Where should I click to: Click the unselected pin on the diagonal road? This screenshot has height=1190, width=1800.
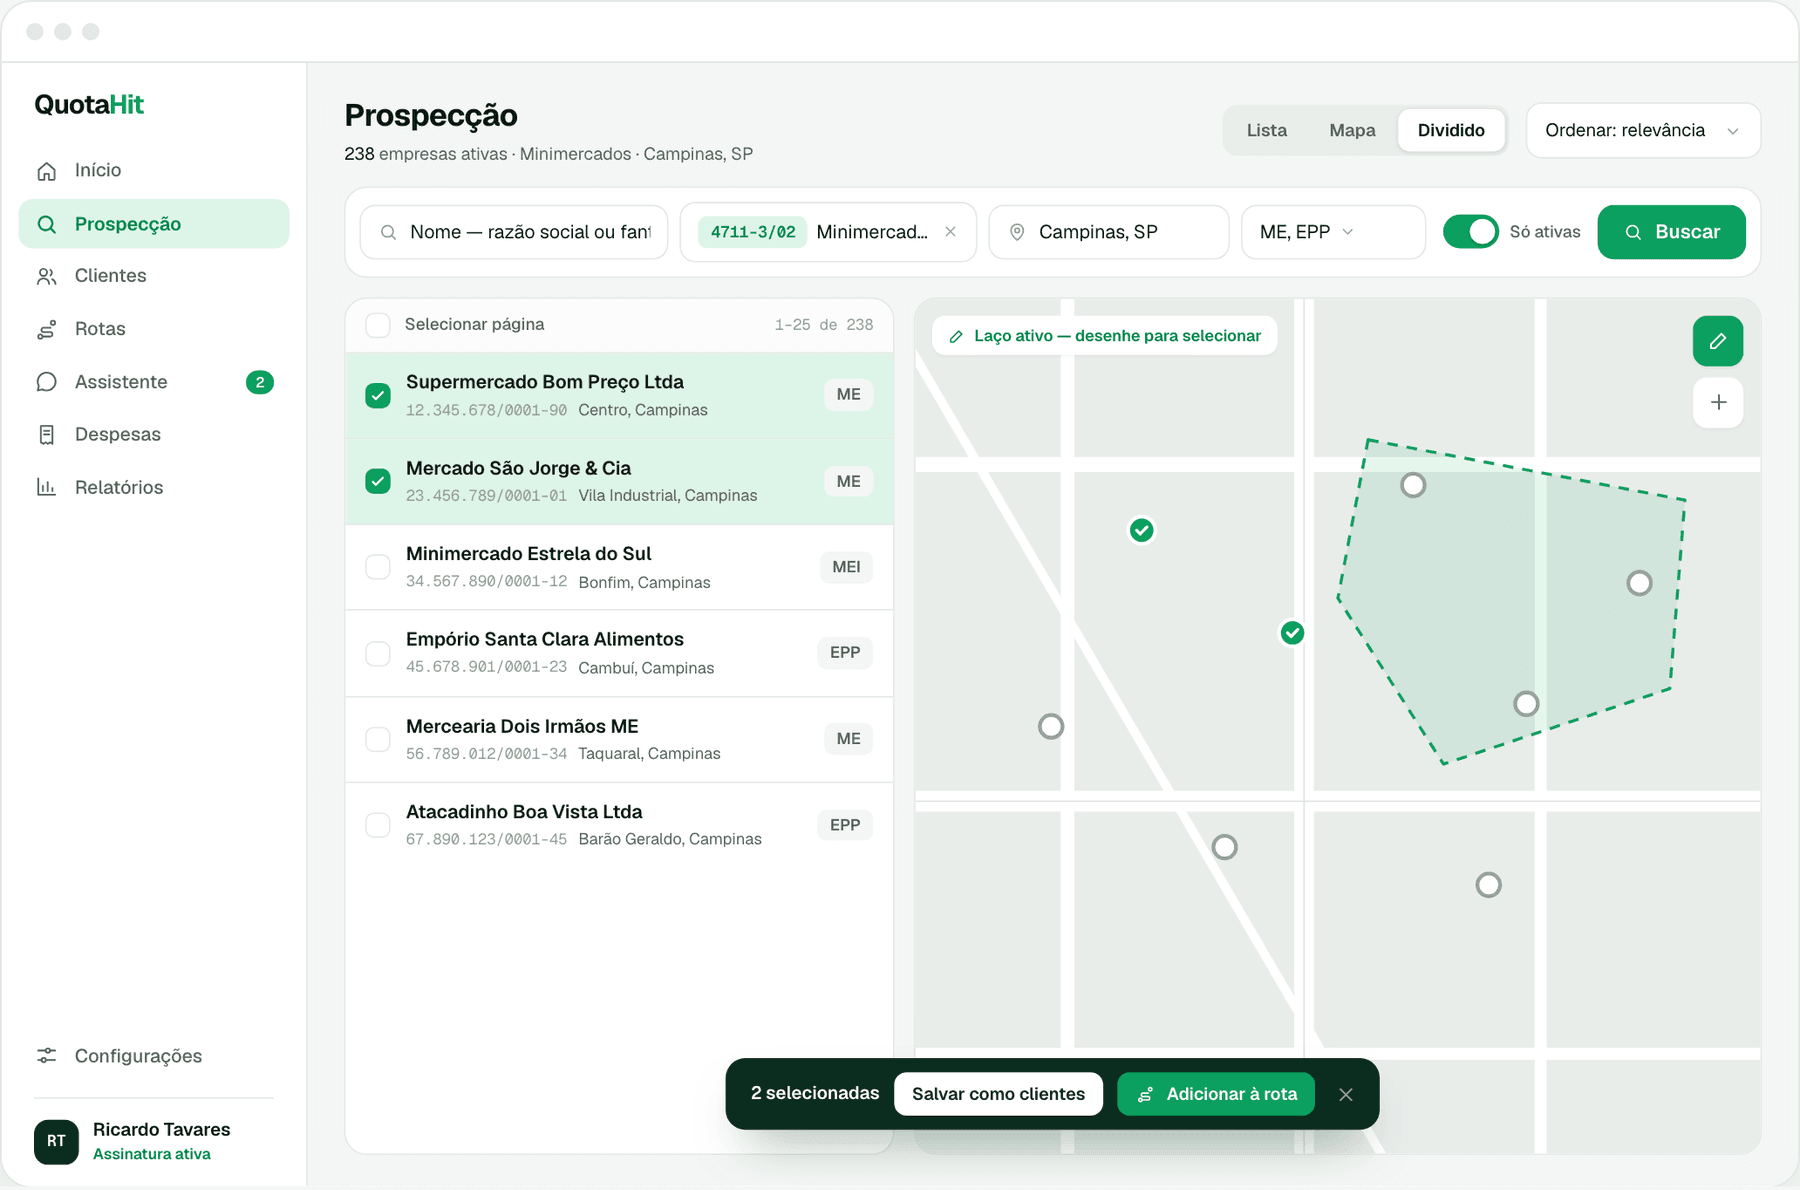[1224, 847]
